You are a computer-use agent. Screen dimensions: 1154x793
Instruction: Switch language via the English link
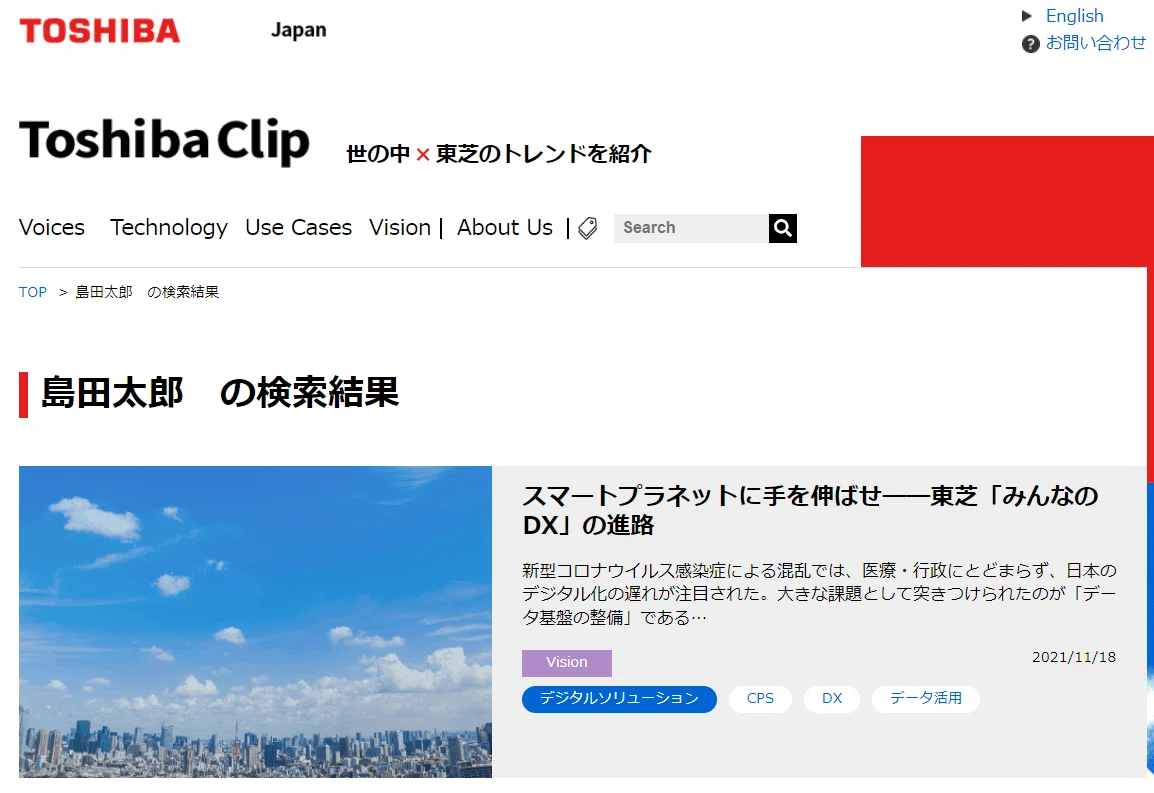pos(1074,16)
